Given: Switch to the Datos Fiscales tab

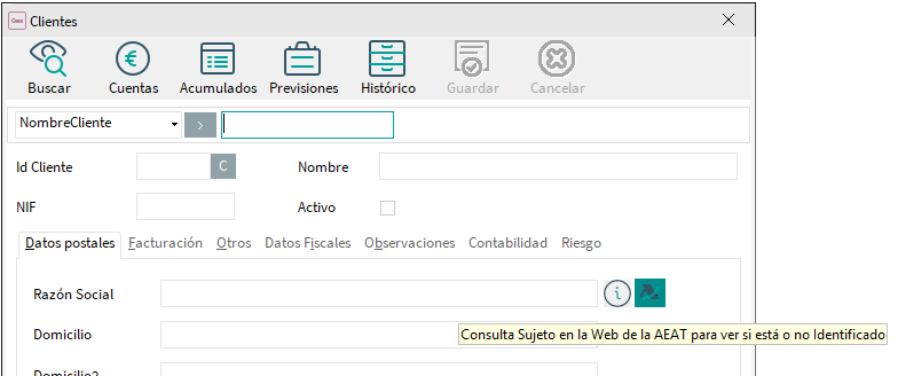Looking at the screenshot, I should tap(307, 243).
